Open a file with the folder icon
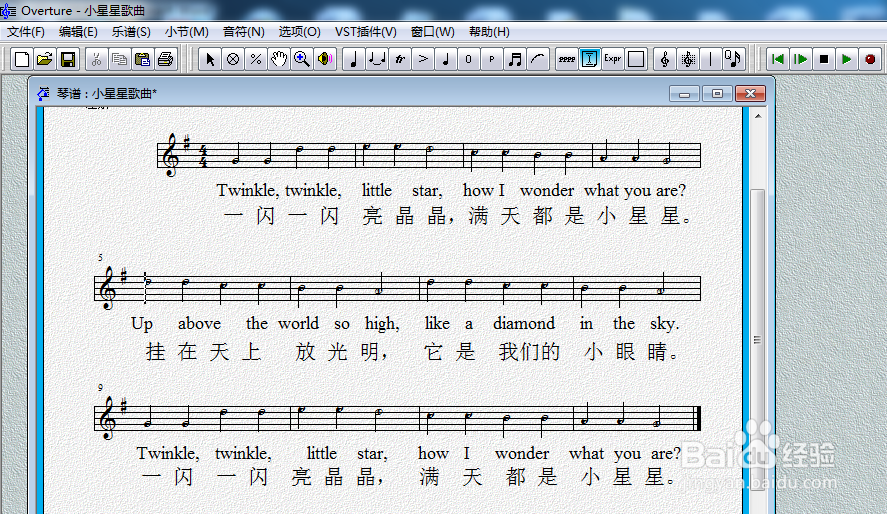Screen dimensions: 887x514 click(x=45, y=59)
